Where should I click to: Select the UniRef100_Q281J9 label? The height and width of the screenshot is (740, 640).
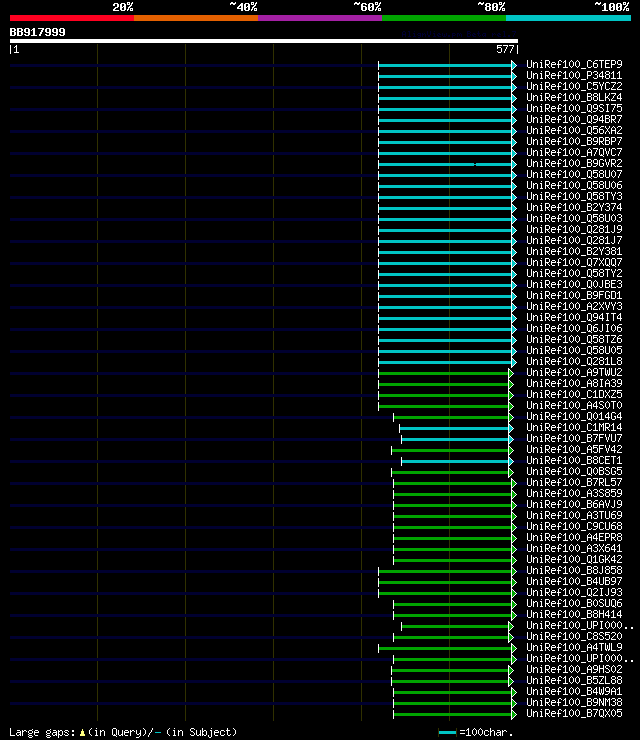[x=574, y=229]
